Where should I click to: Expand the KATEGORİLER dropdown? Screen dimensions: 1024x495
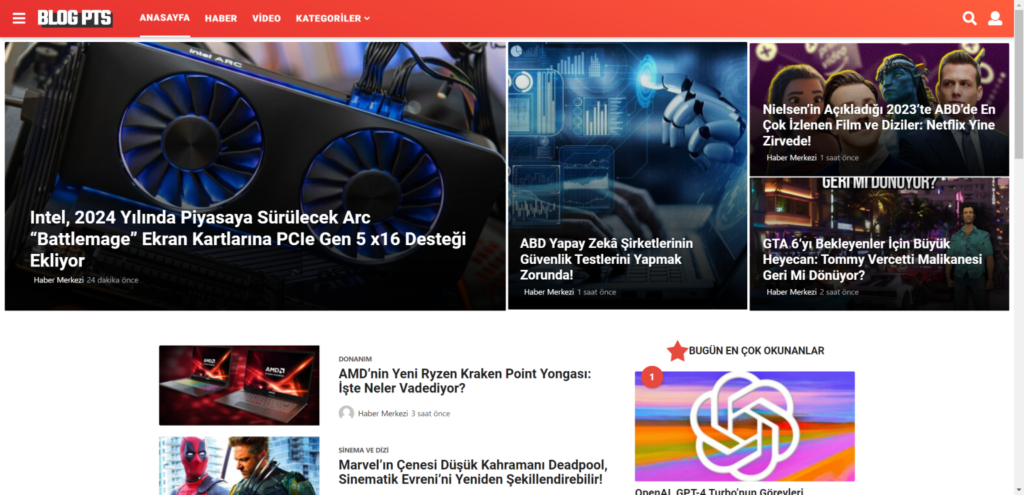click(332, 18)
